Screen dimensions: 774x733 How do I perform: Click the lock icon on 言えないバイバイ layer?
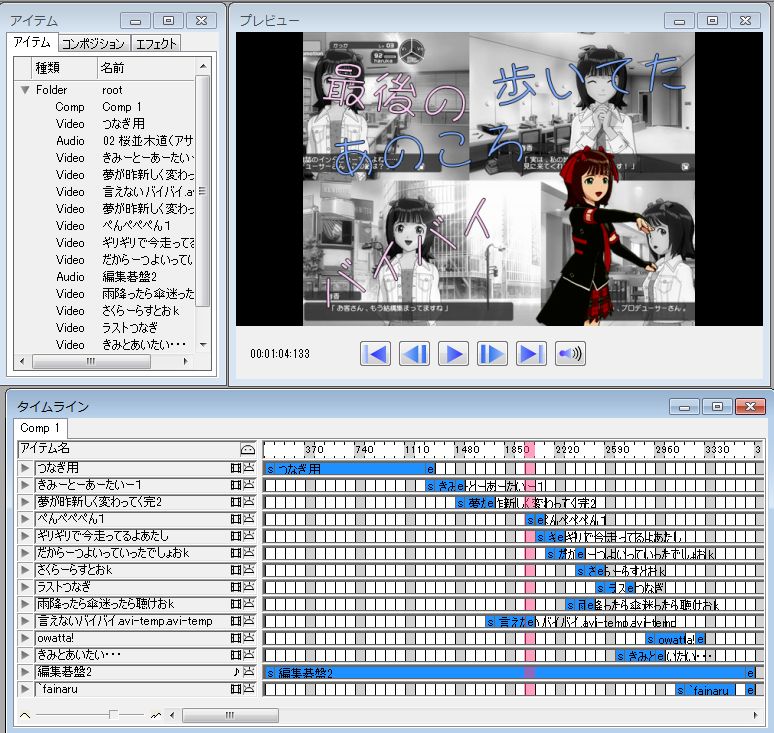point(249,621)
